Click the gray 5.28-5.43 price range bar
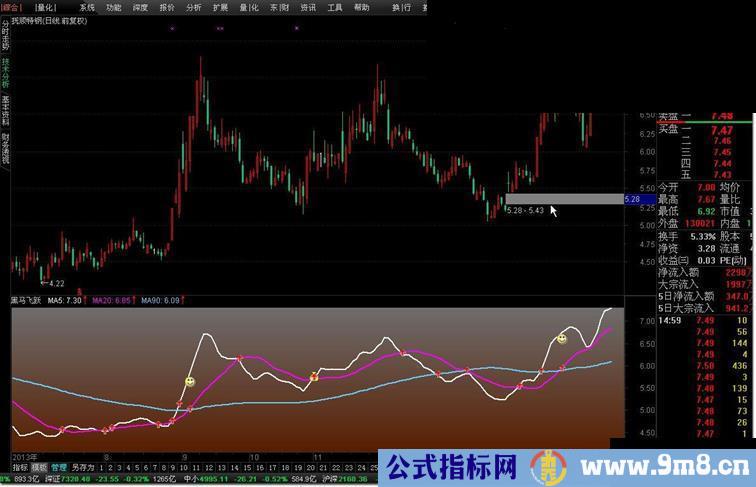This screenshot has height=487, width=756. [x=563, y=200]
